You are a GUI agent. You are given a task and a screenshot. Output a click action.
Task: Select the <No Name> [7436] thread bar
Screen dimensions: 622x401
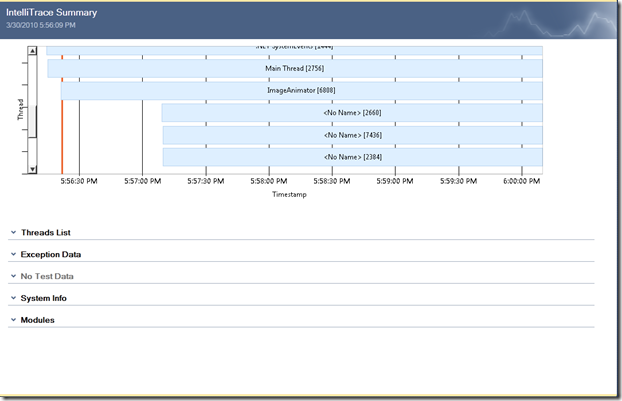pos(353,135)
